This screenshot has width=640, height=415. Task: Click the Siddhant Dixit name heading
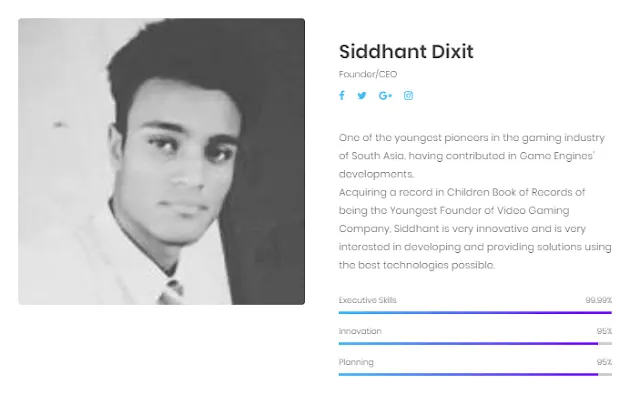click(406, 52)
